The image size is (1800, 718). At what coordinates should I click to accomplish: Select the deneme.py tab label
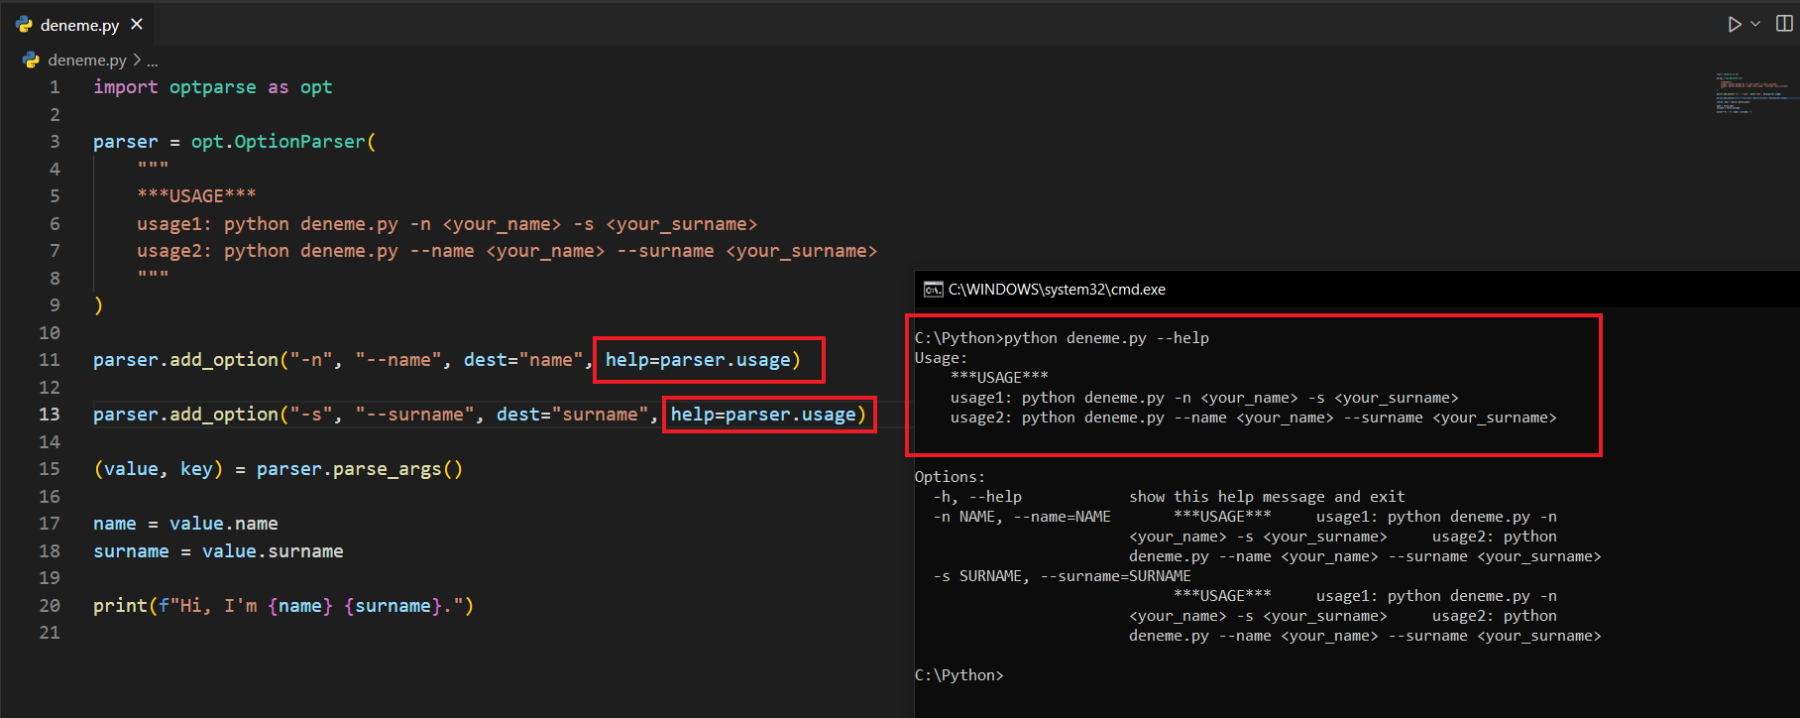79,25
